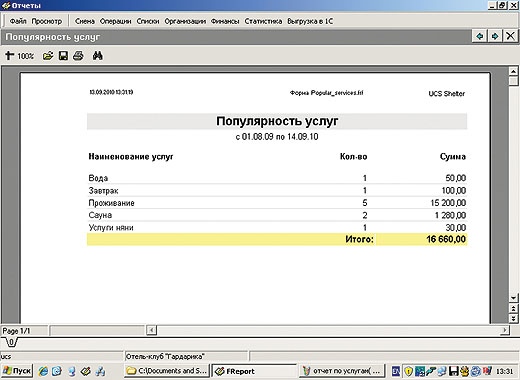This screenshot has width=520, height=380.
Task: Open the Файл menu
Action: coord(18,21)
